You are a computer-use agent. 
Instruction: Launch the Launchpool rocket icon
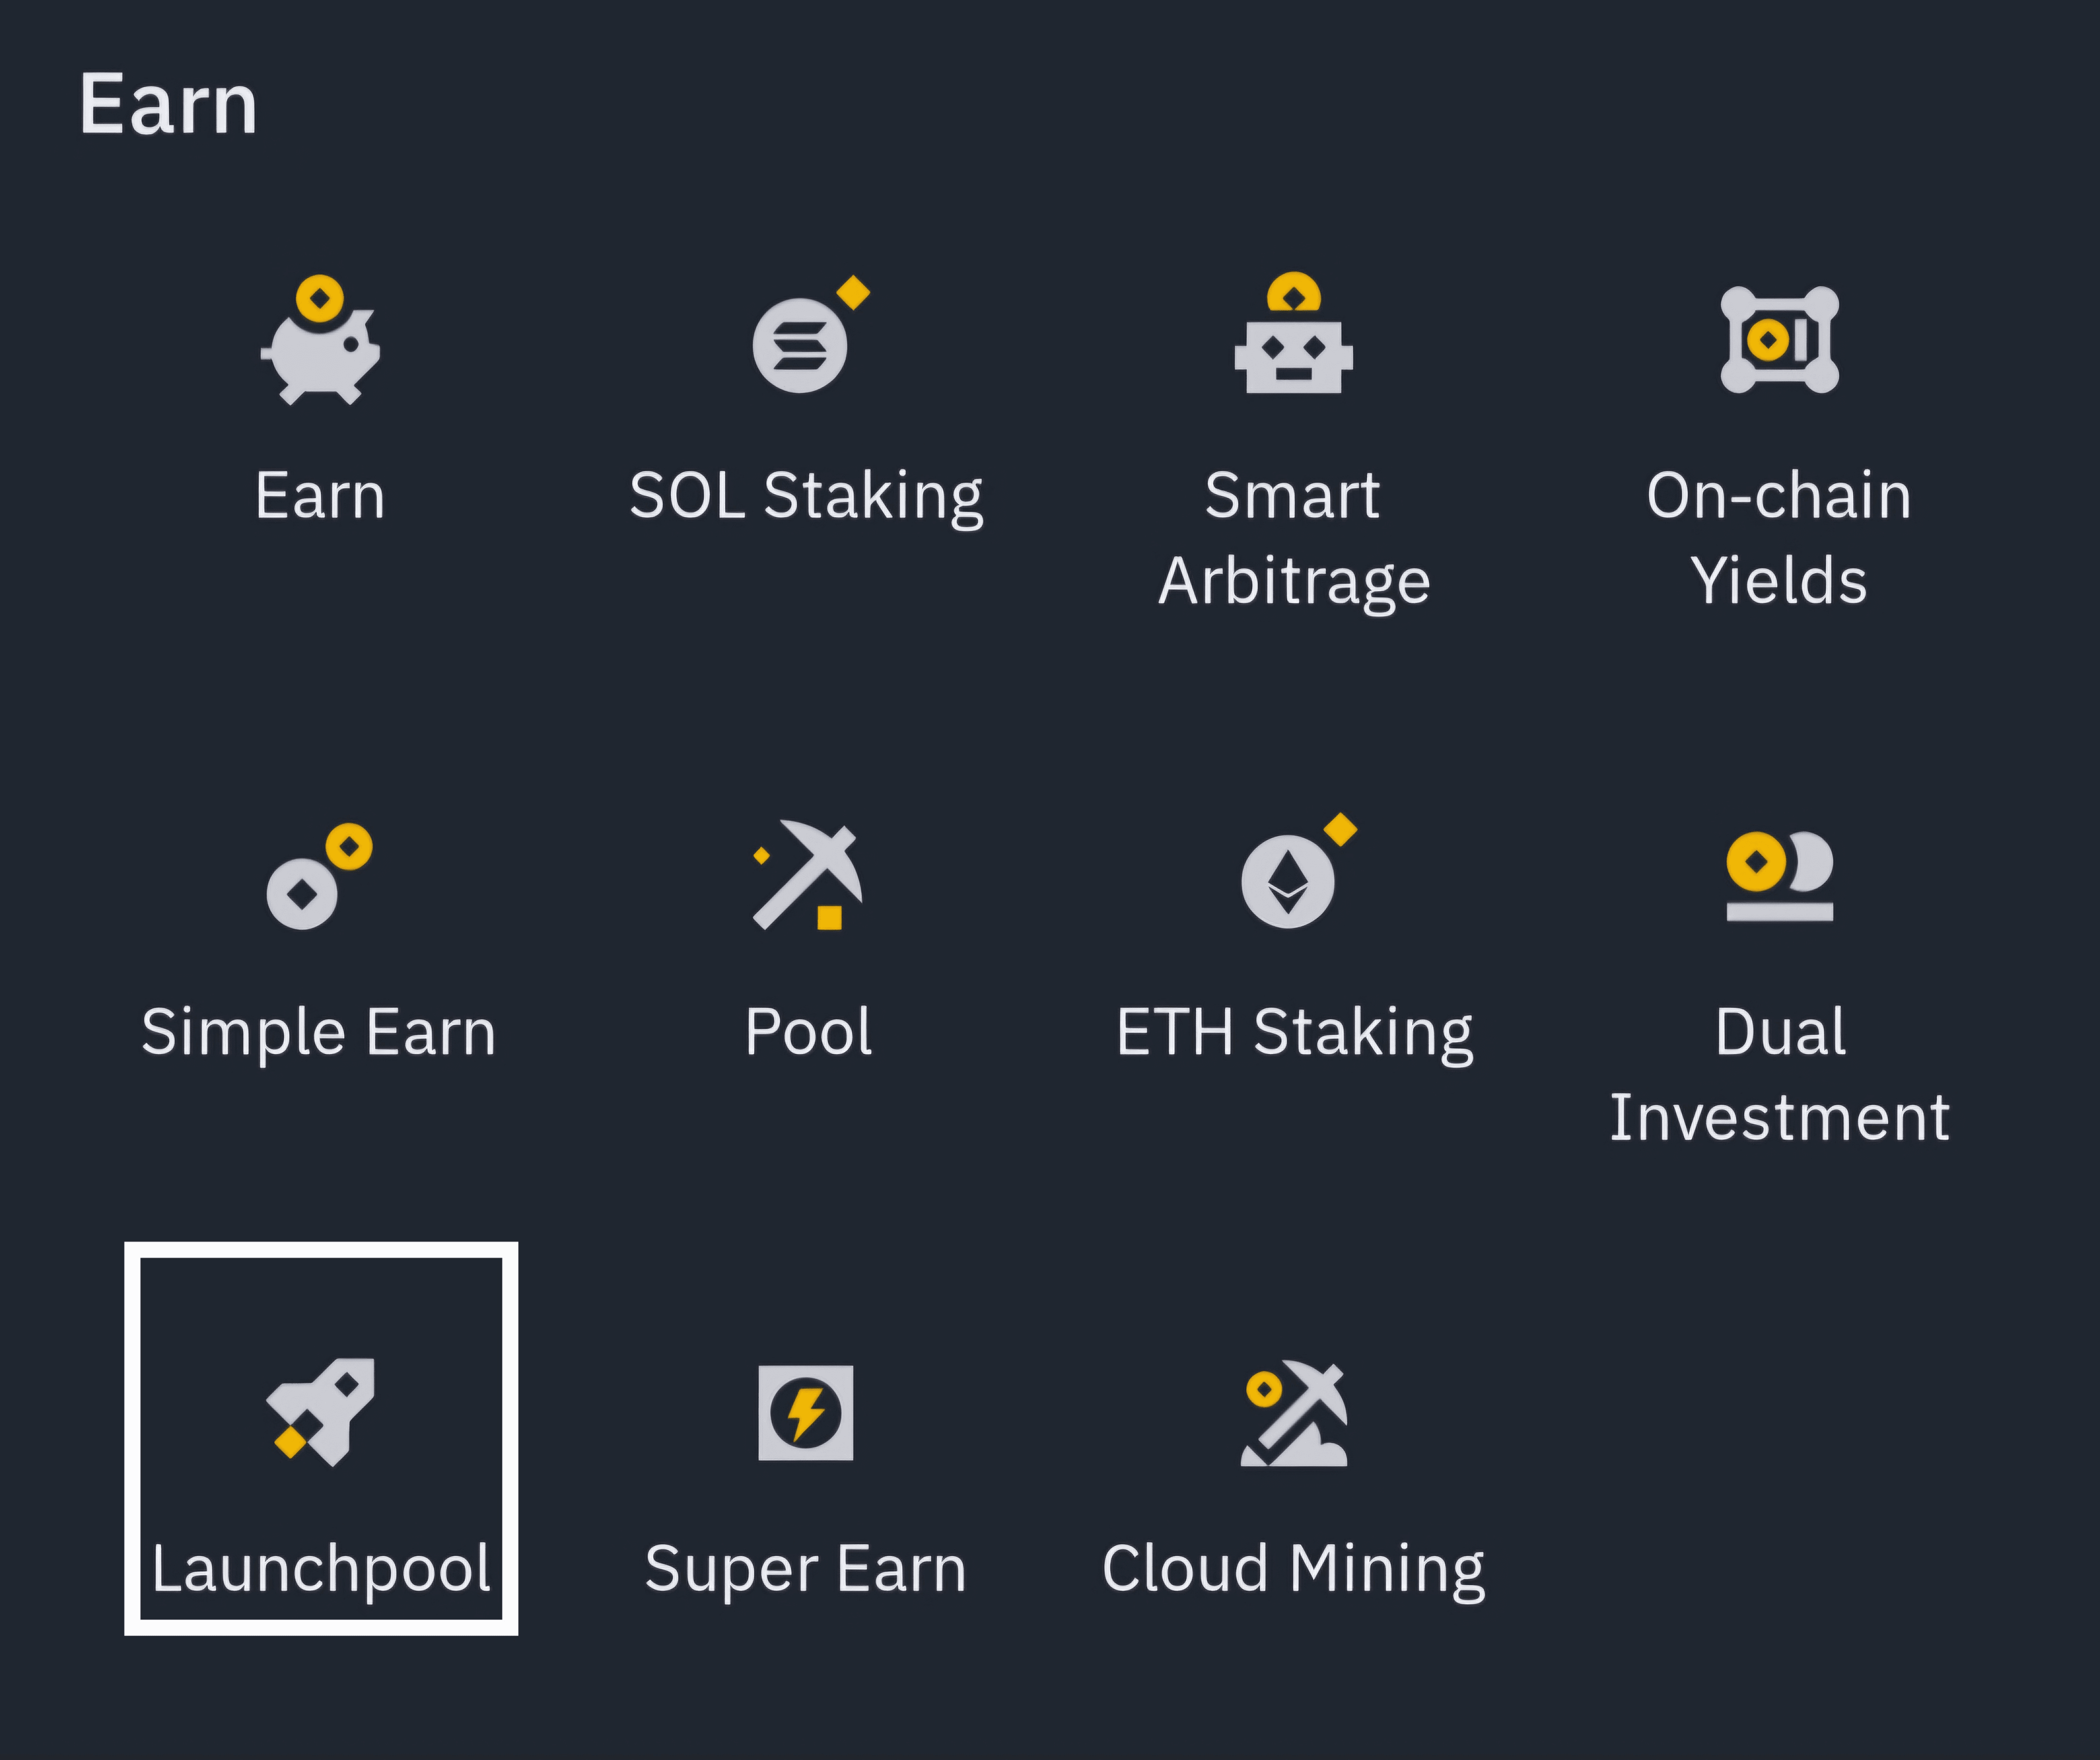tap(320, 1412)
